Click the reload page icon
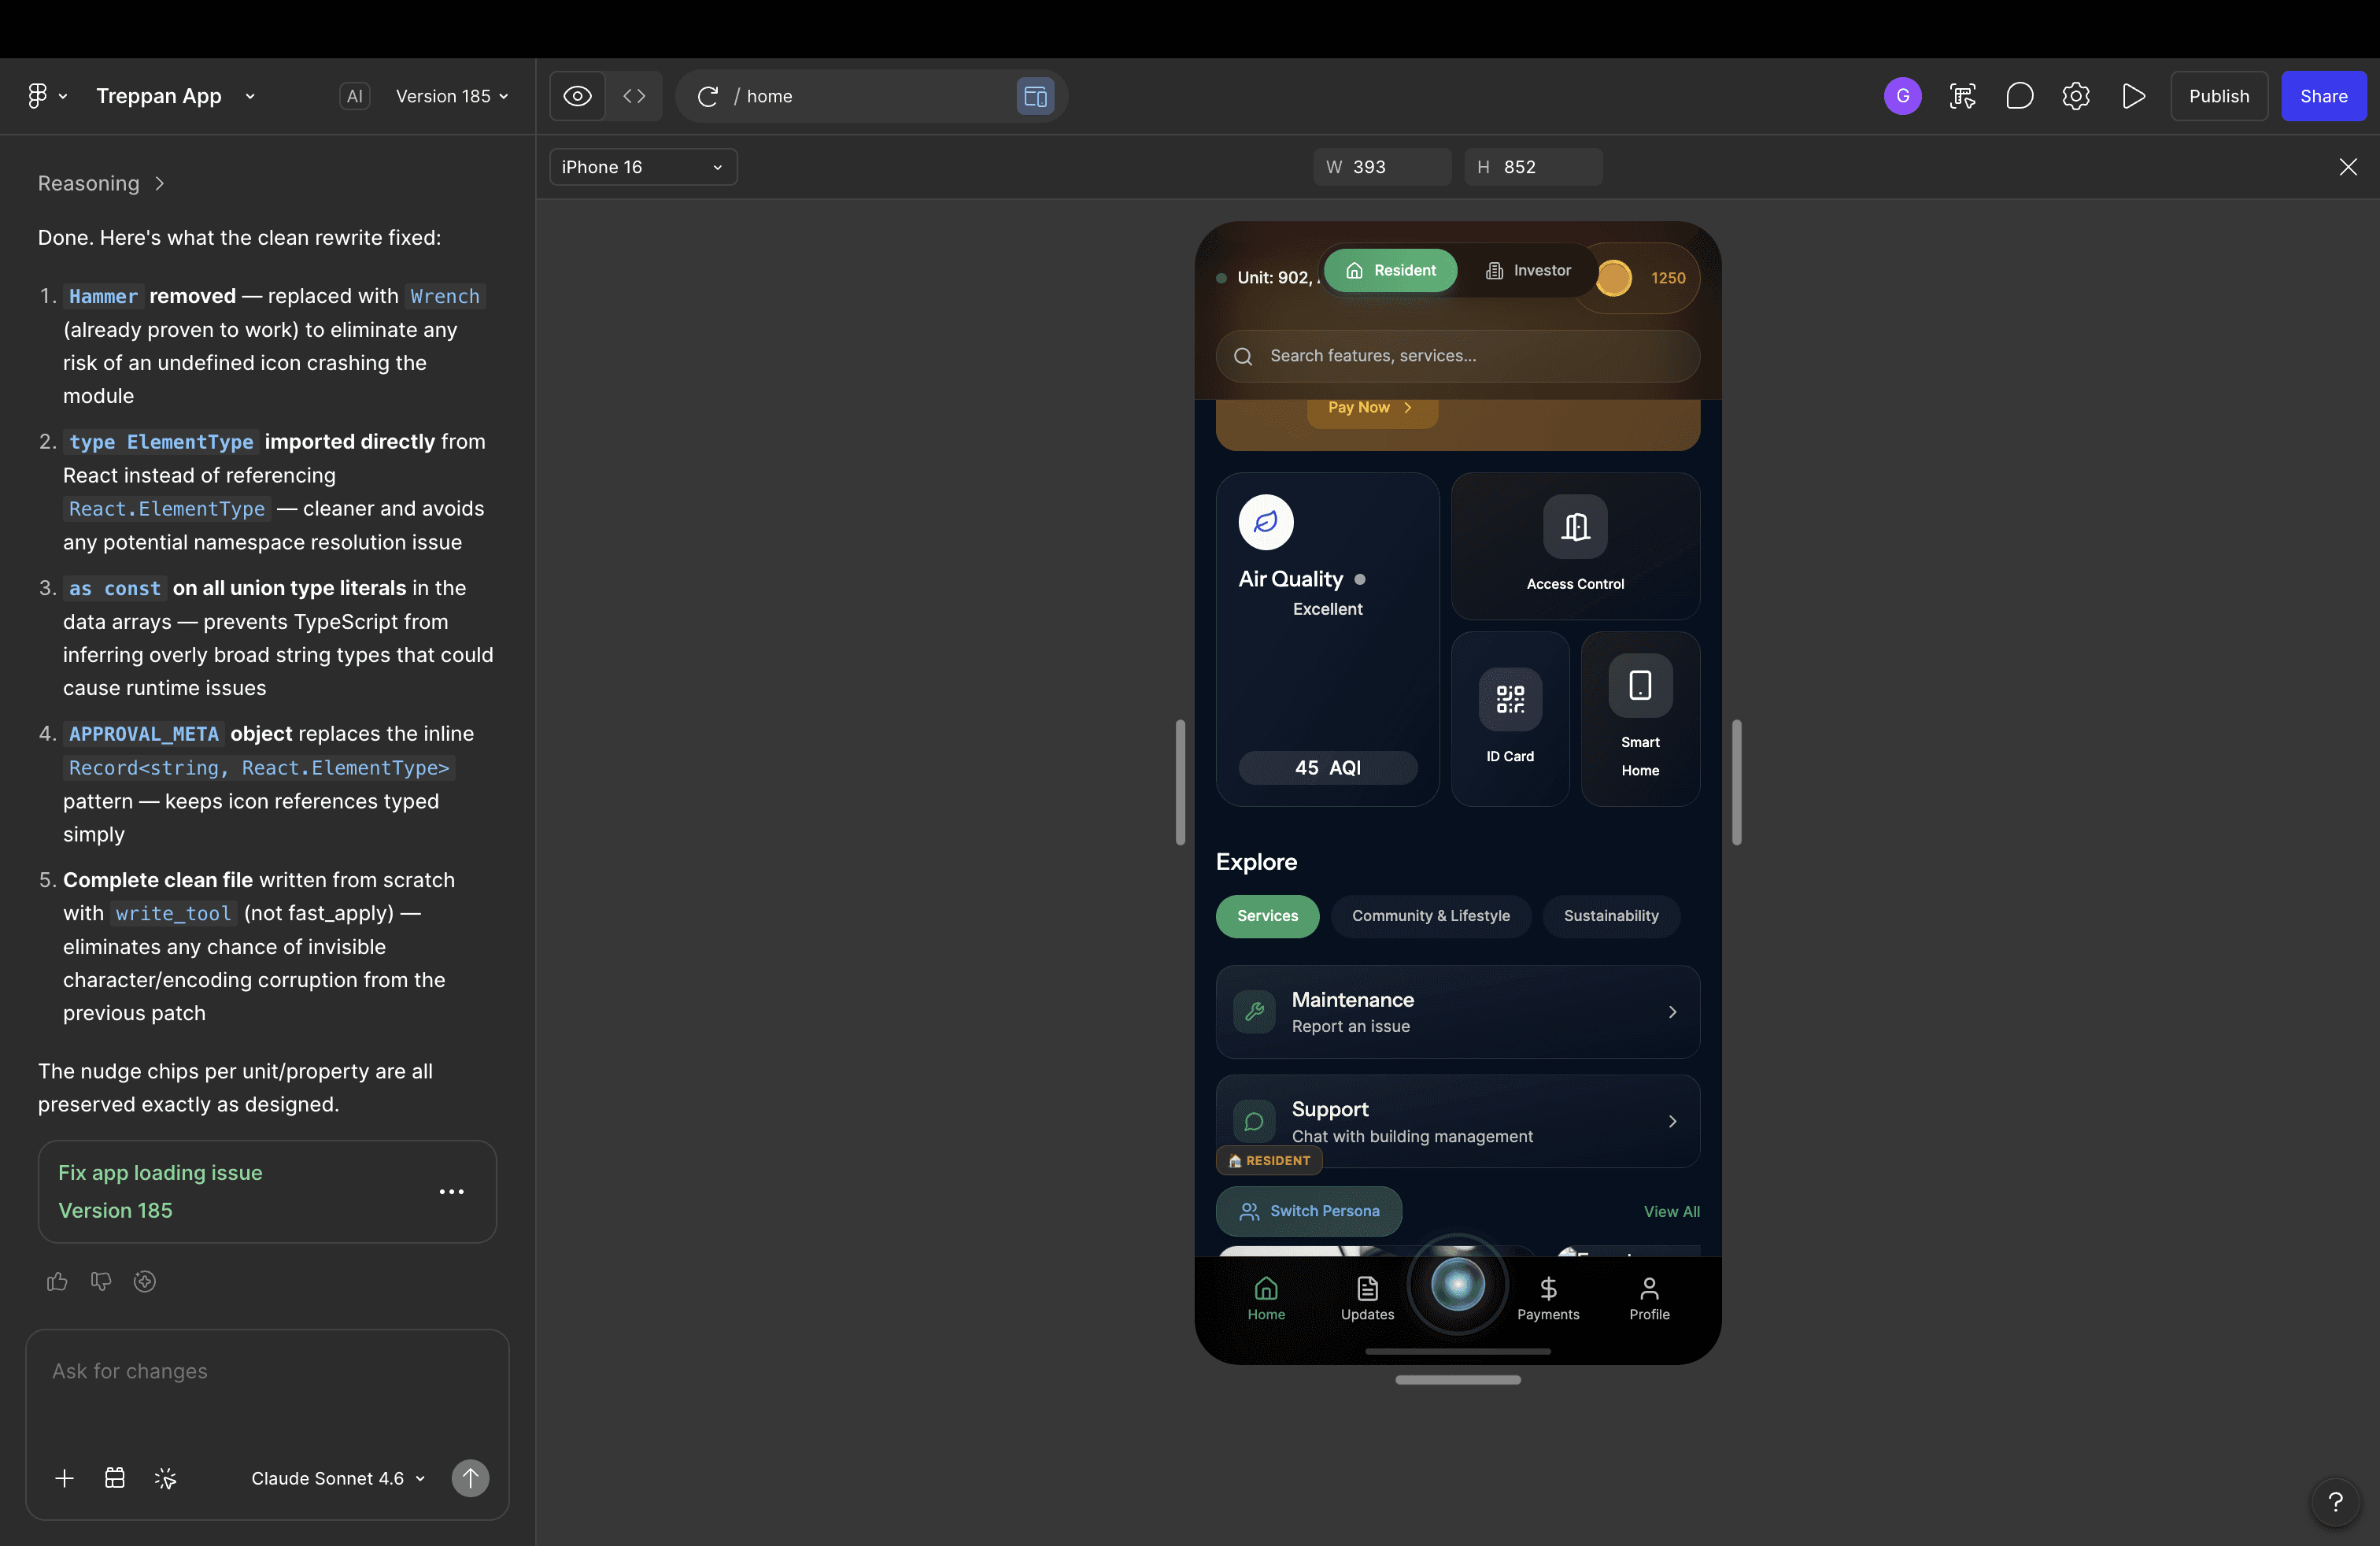 pos(708,96)
